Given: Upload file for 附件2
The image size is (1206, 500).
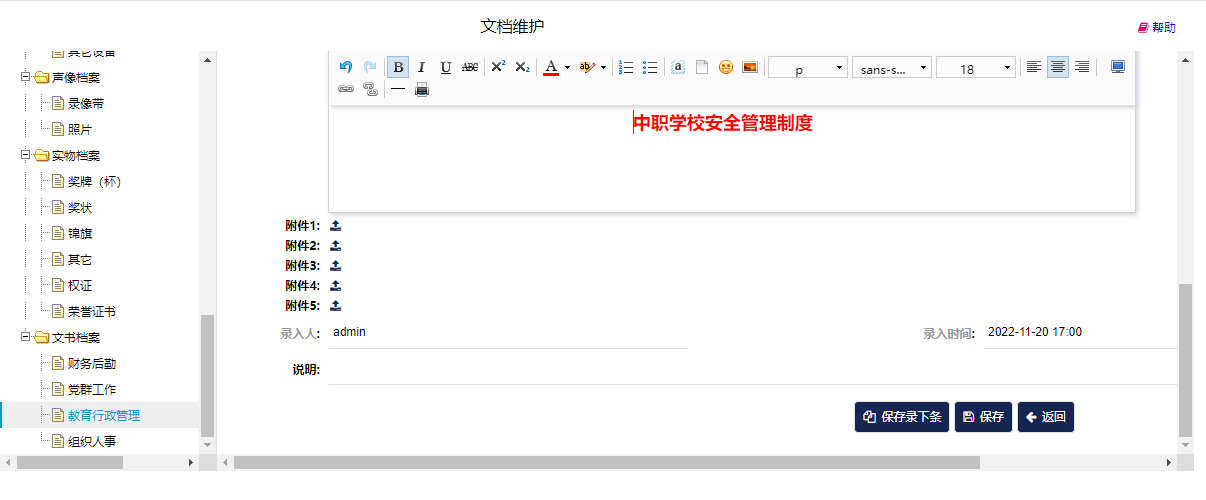Looking at the screenshot, I should 336,245.
